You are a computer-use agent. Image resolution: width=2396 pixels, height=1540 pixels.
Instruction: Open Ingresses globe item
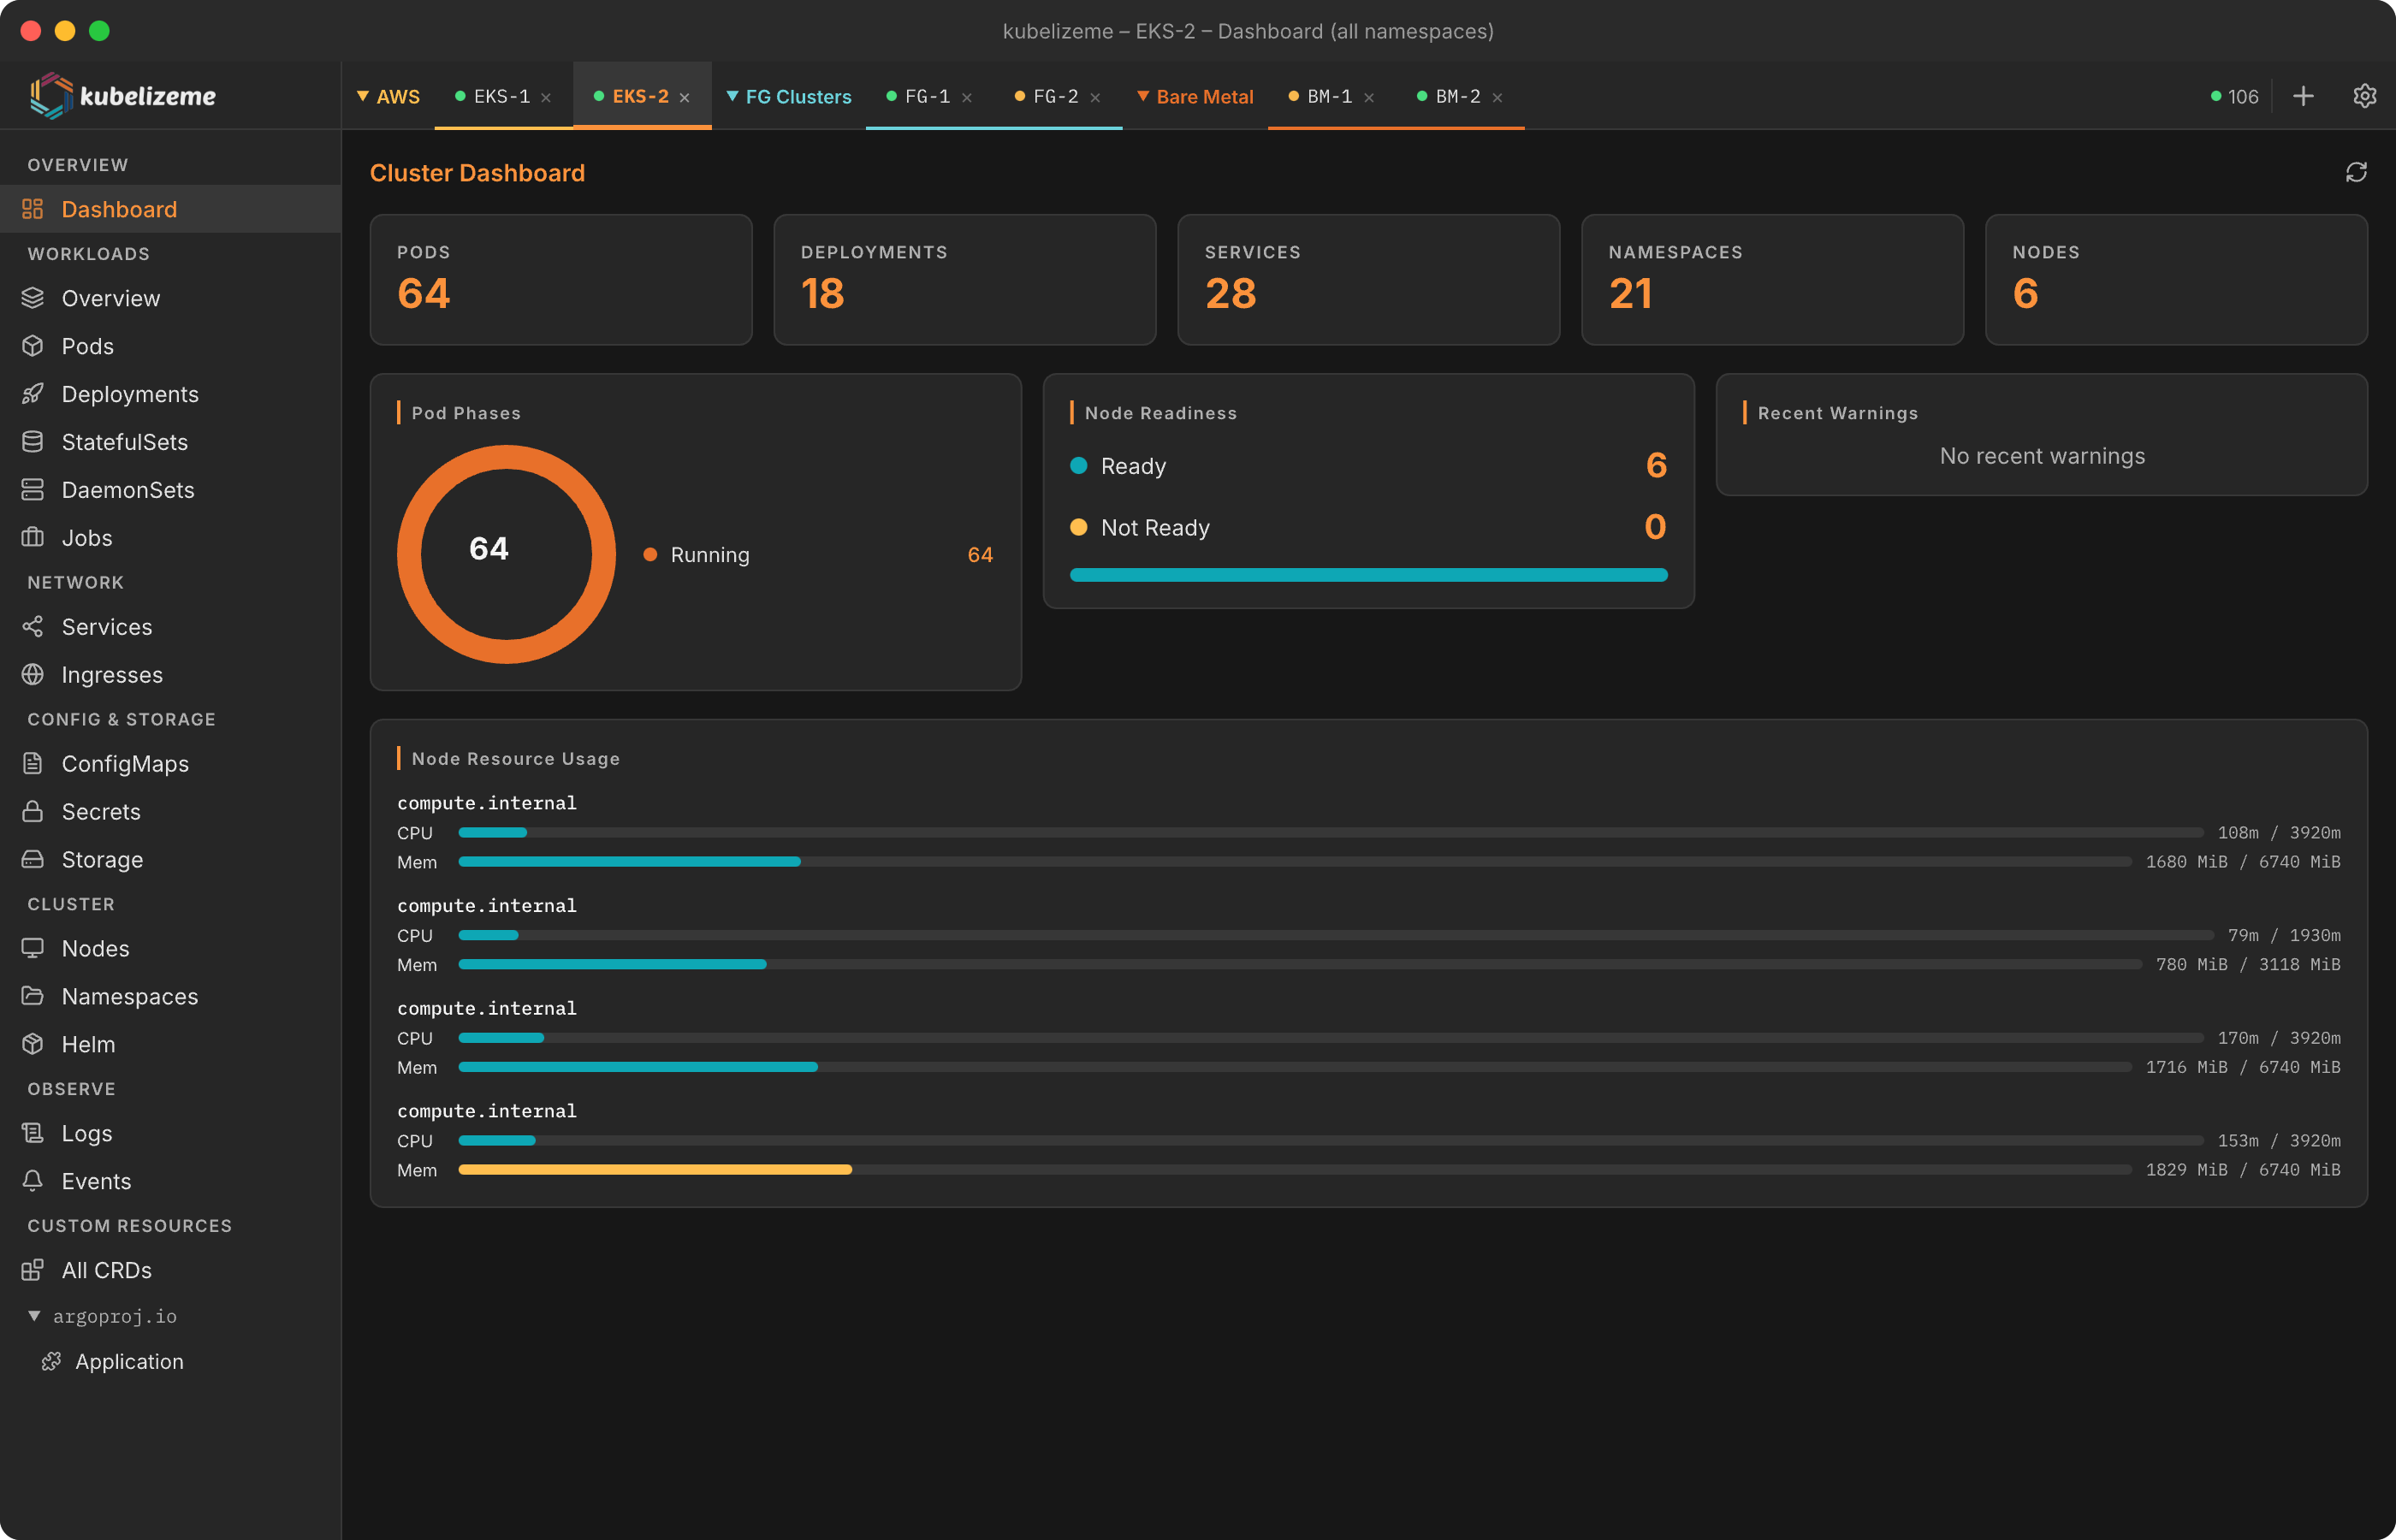[111, 675]
